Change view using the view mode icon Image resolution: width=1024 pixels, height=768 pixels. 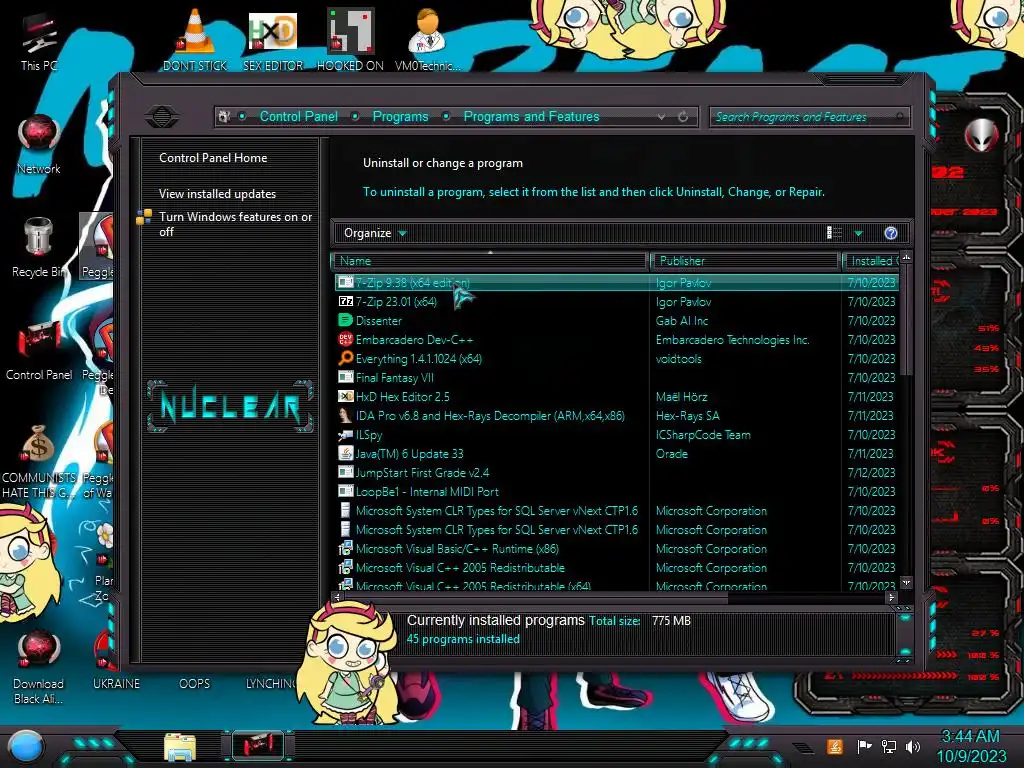click(834, 233)
